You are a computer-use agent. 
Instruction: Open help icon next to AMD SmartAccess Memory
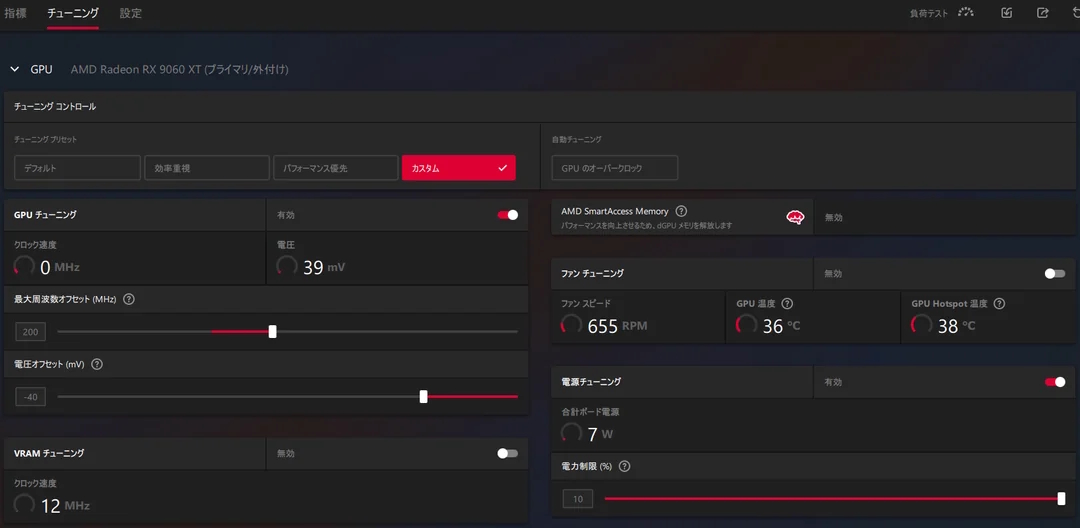pyautogui.click(x=681, y=211)
